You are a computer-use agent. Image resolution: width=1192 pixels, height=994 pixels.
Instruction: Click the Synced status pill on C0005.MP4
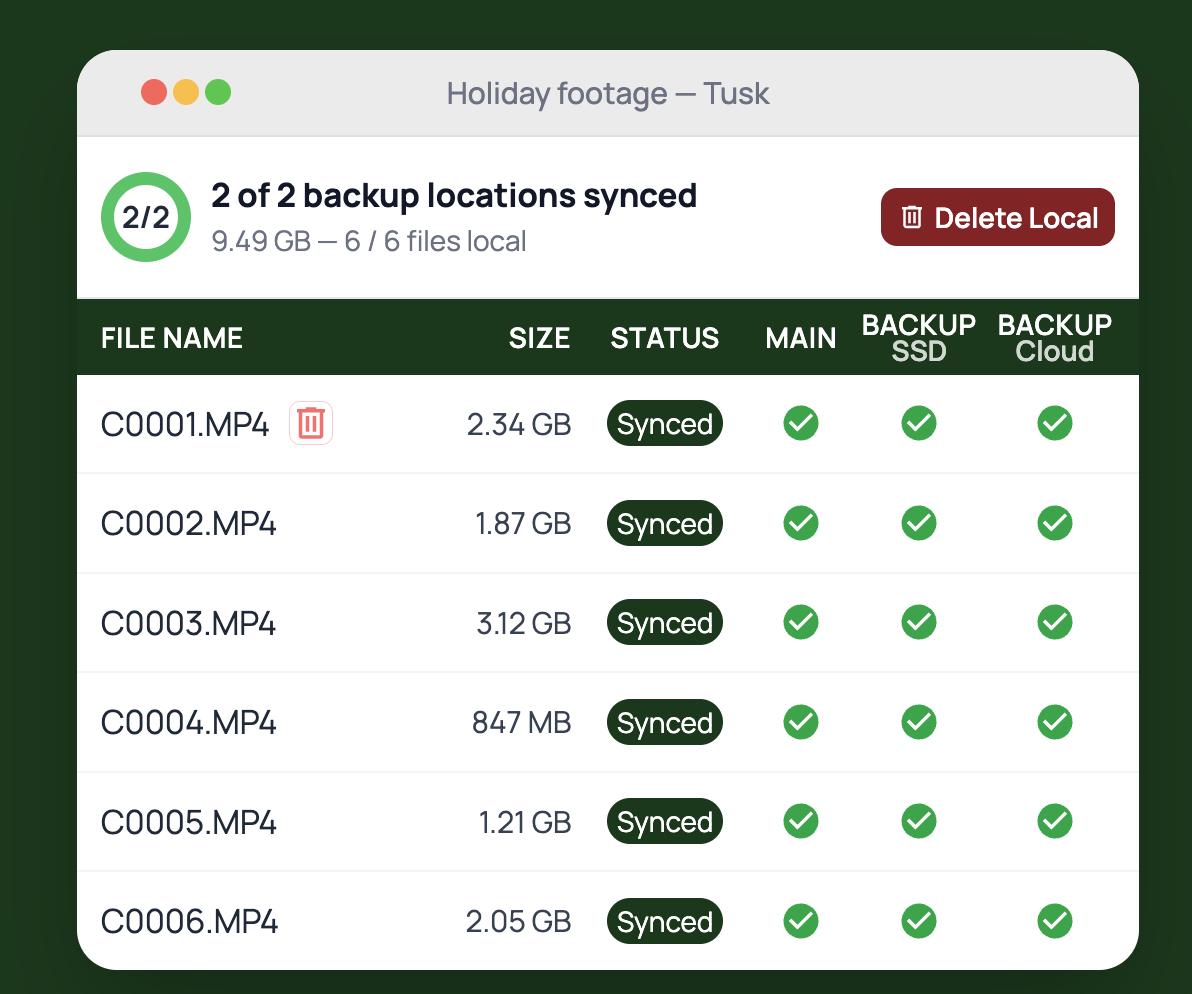pyautogui.click(x=664, y=821)
